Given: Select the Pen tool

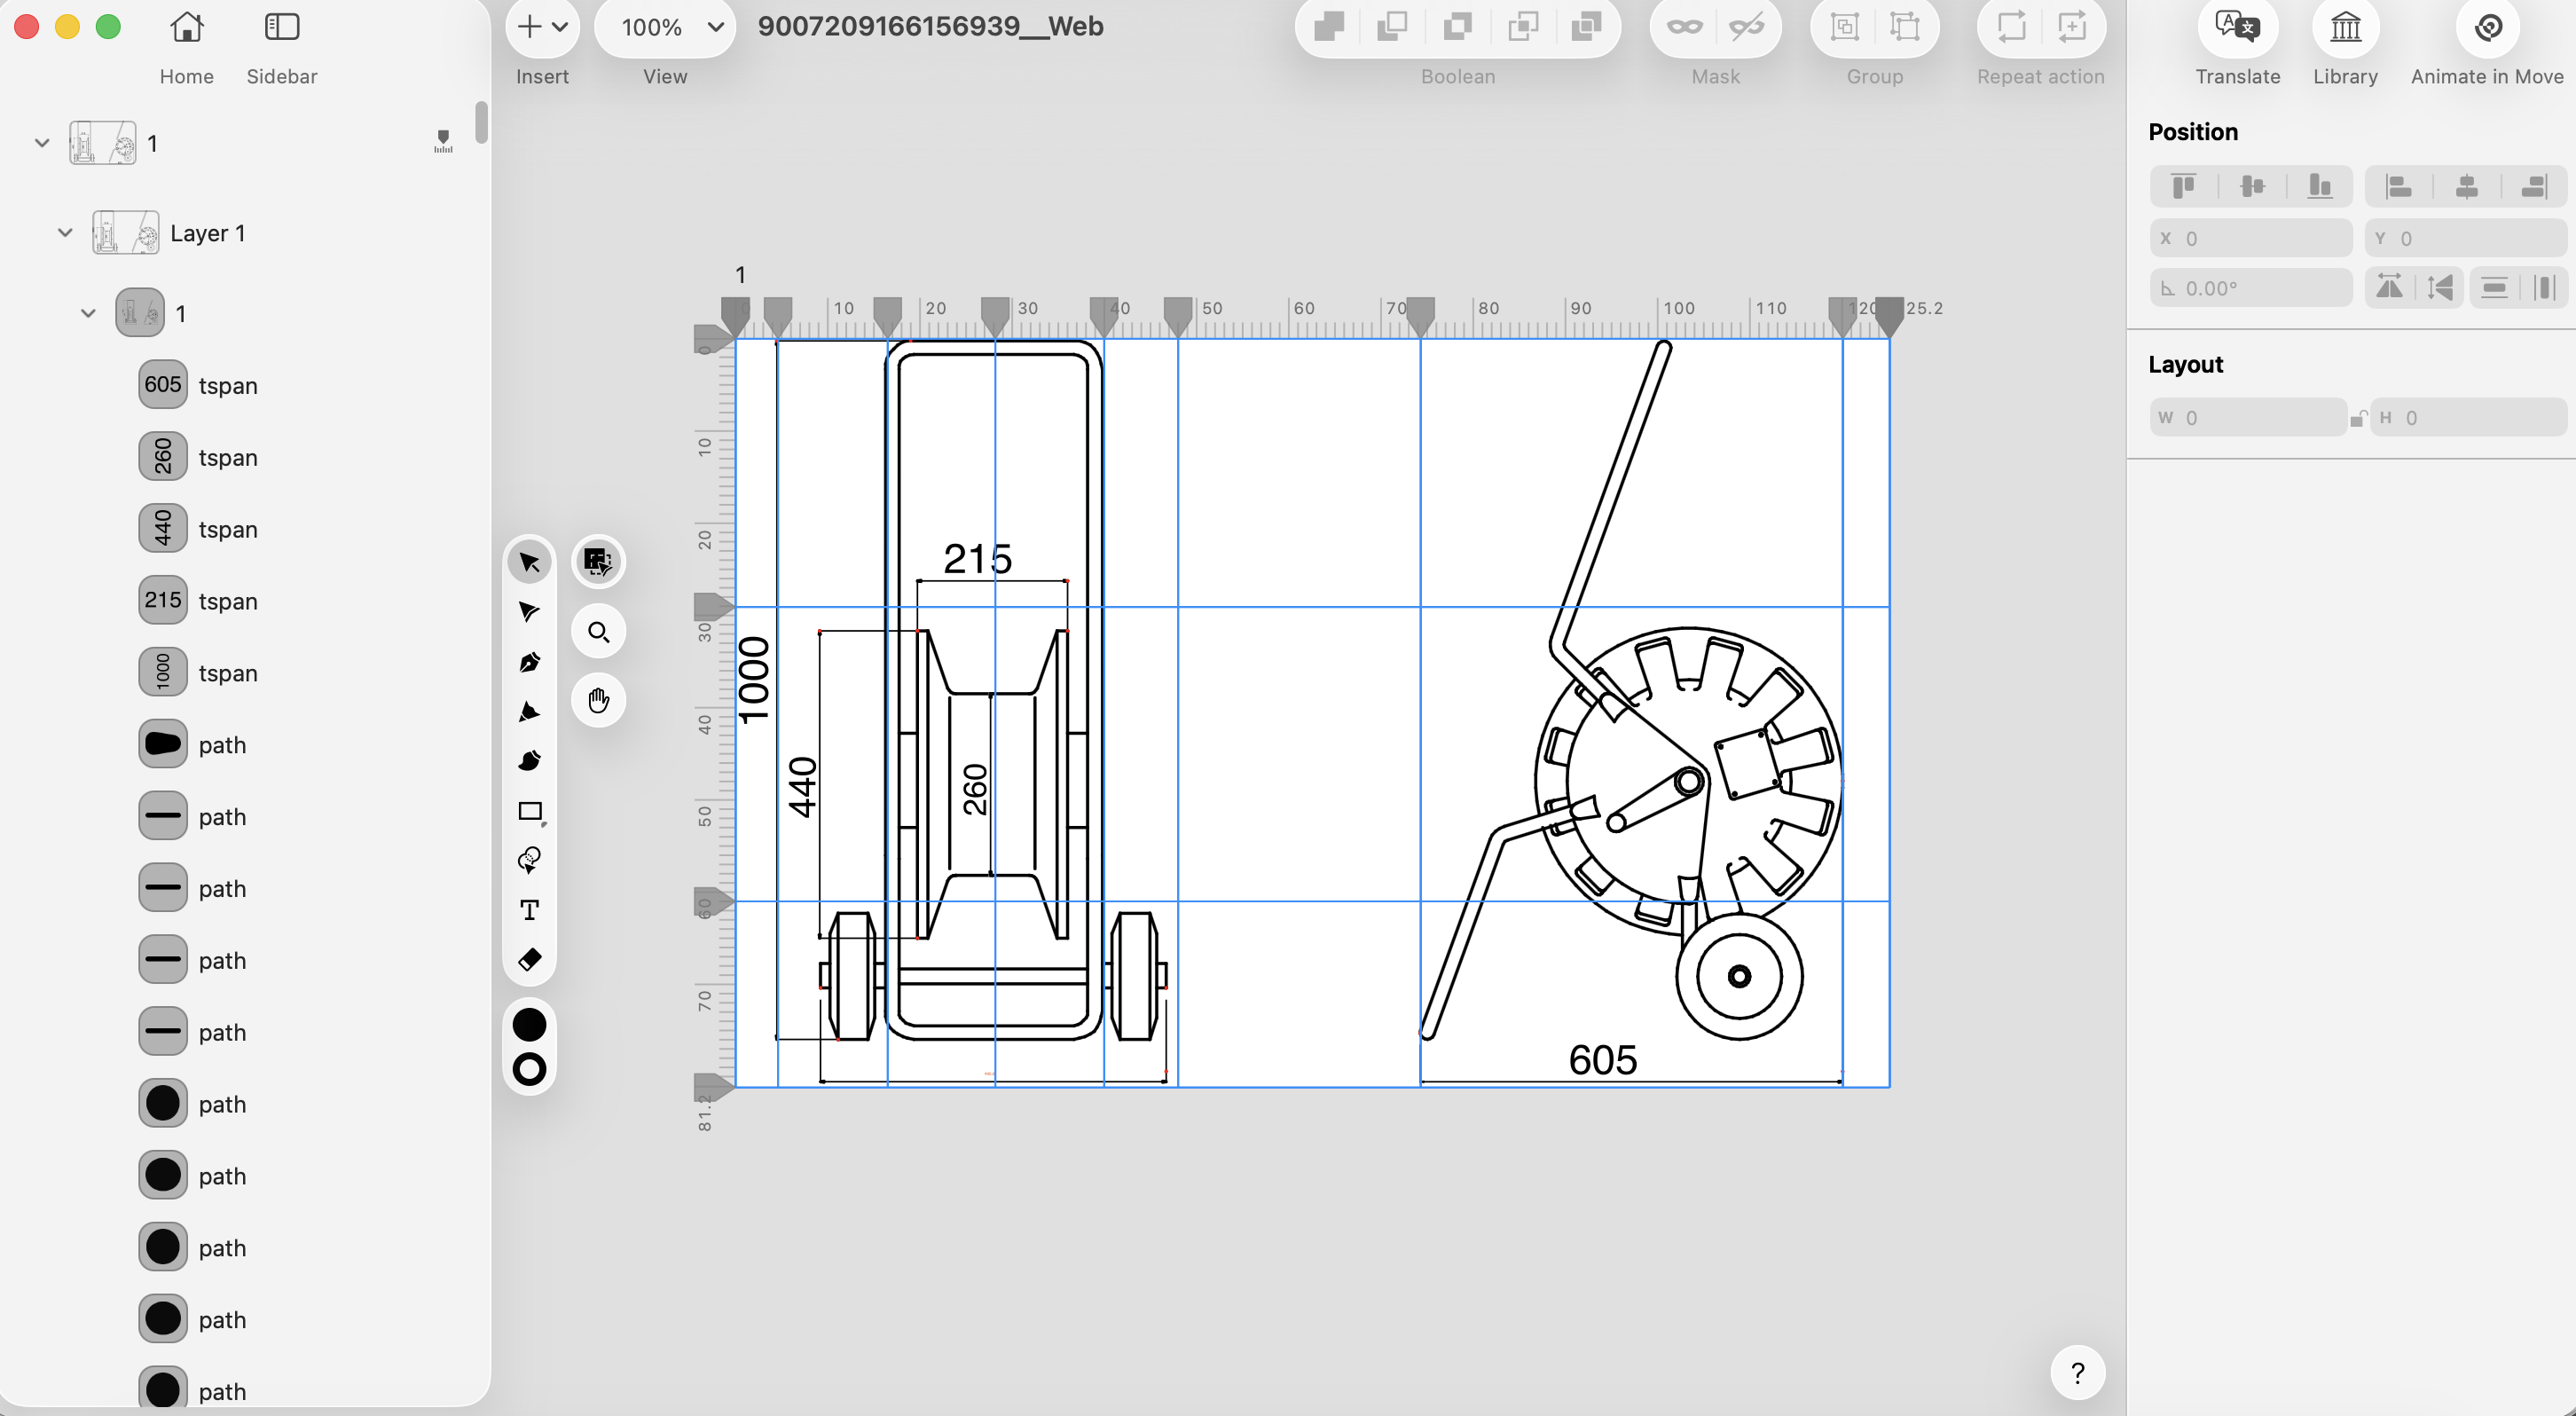Looking at the screenshot, I should [x=529, y=662].
